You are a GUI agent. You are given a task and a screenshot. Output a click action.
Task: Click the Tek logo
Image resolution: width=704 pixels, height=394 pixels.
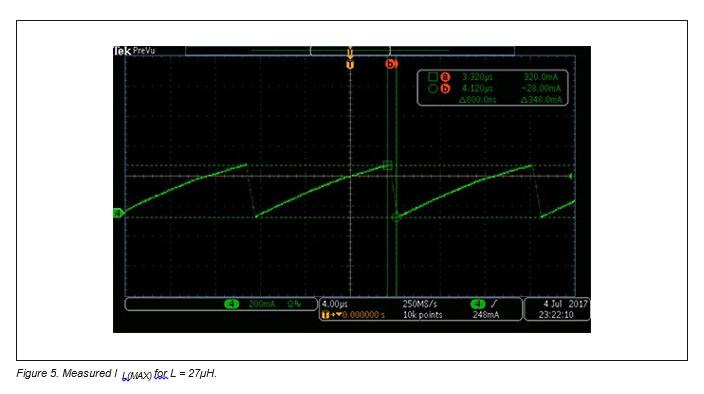point(122,51)
